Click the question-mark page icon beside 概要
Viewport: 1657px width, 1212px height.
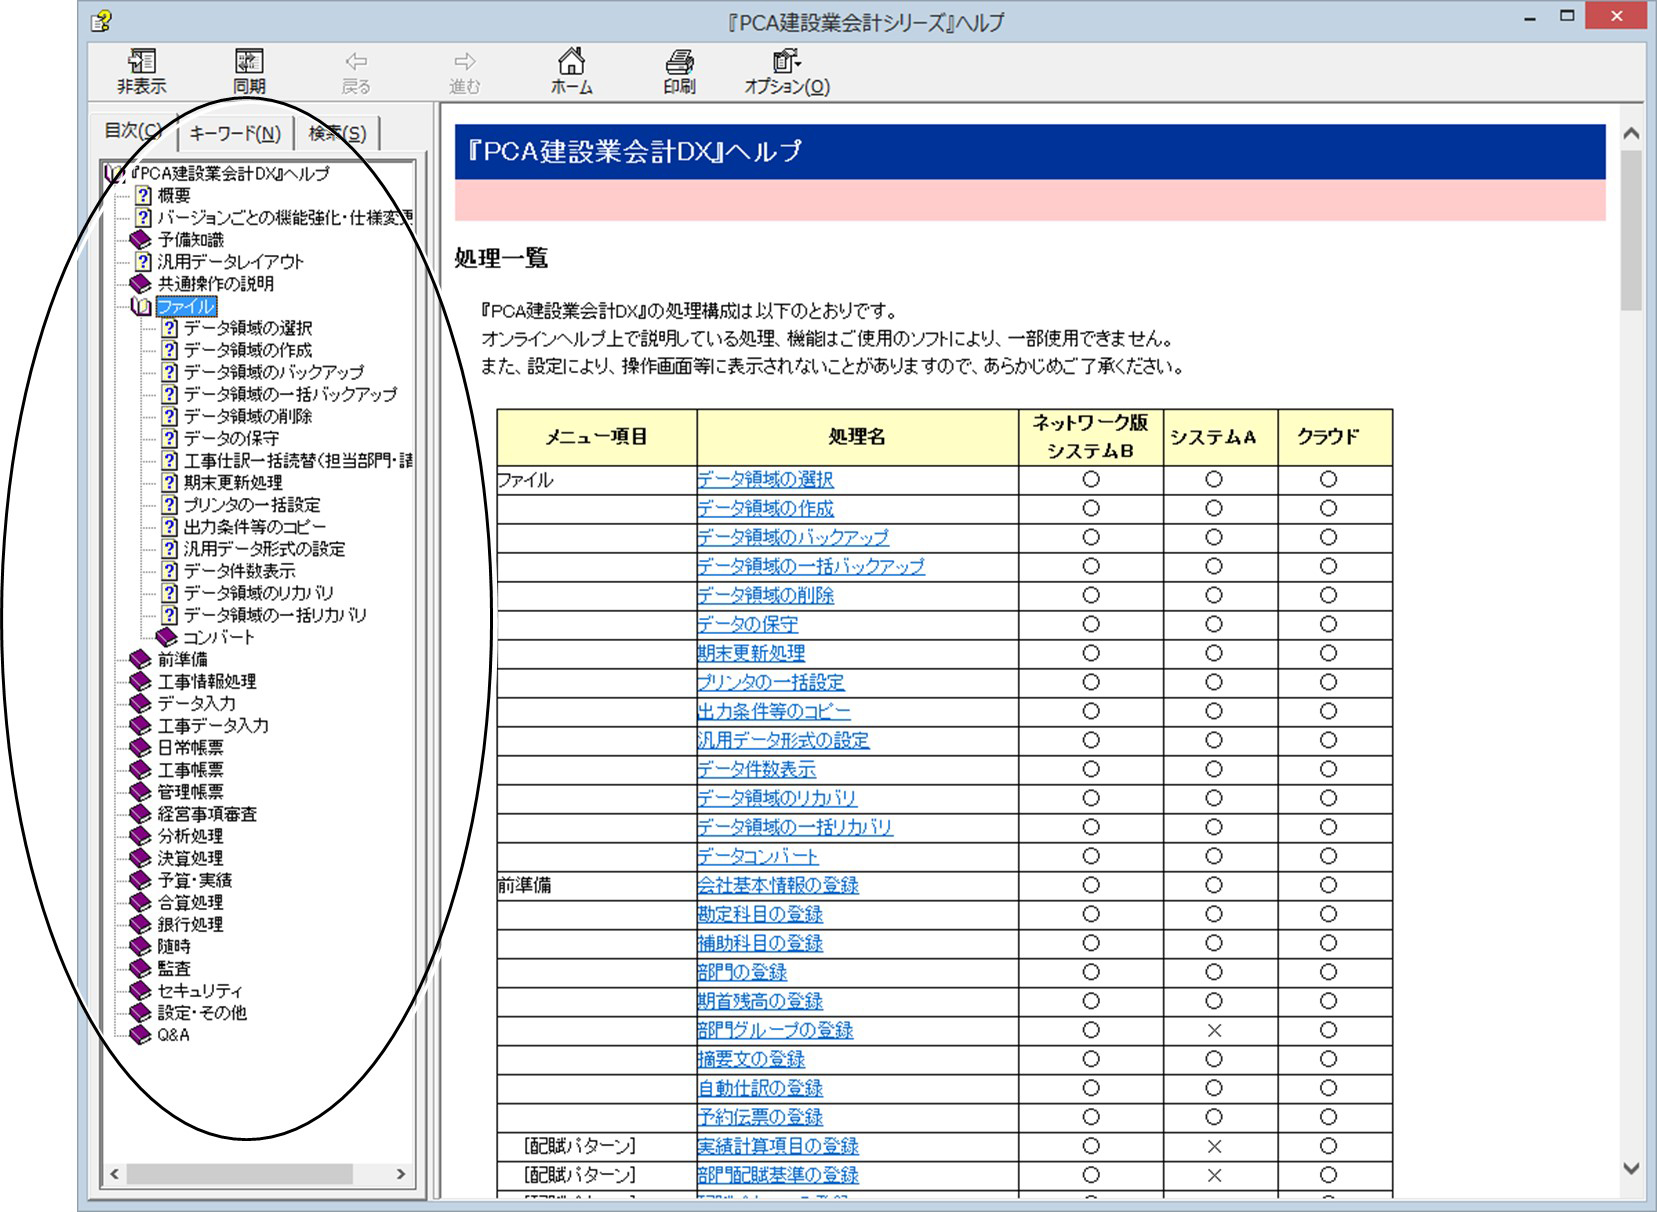pyautogui.click(x=144, y=196)
